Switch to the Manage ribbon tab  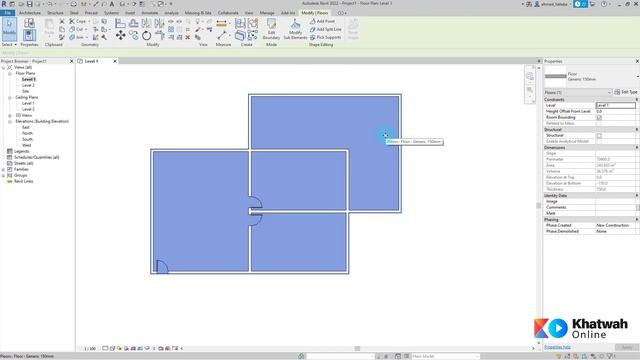click(267, 13)
